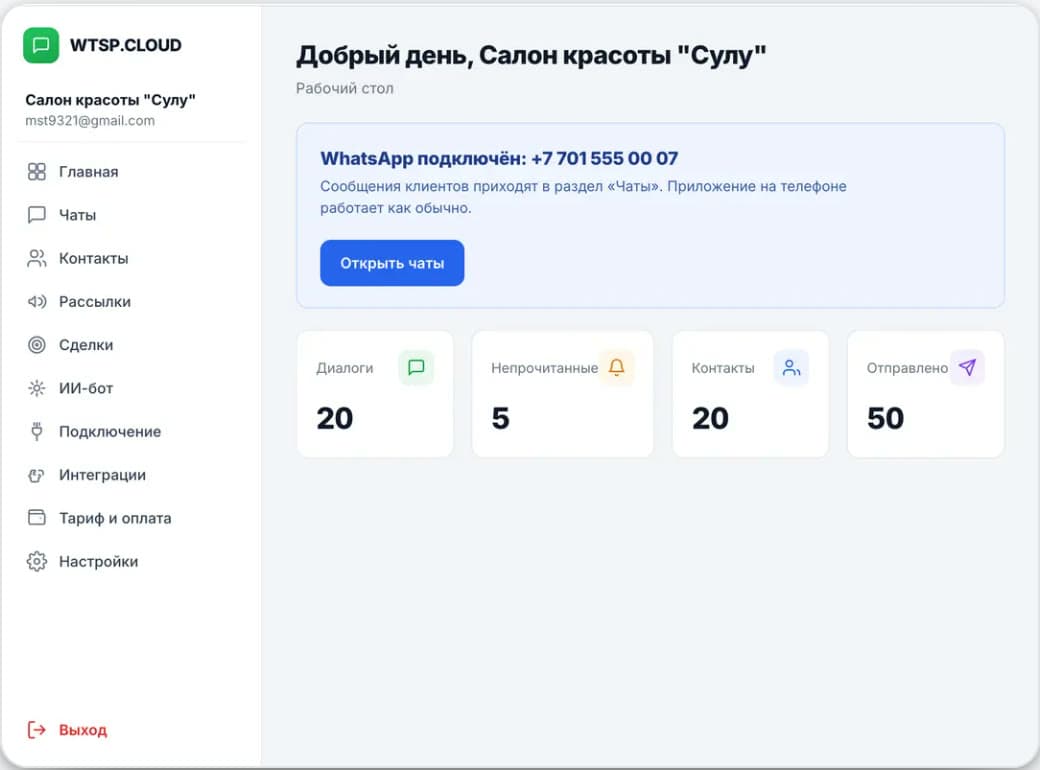Go to Подключение settings
The image size is (1040, 770).
(110, 432)
